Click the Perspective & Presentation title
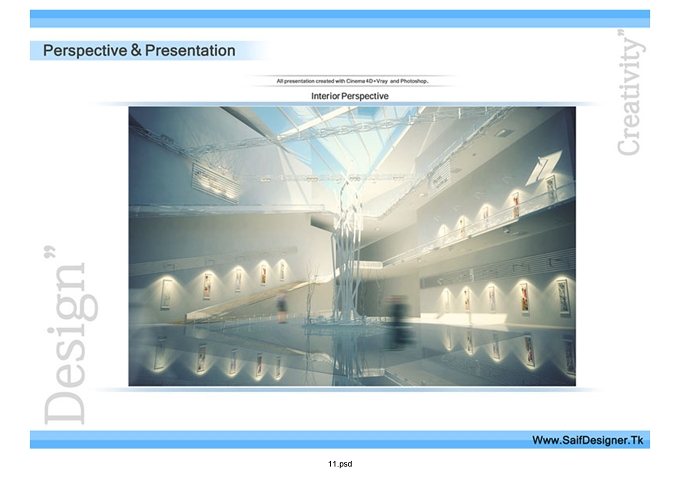The image size is (680, 481). click(x=139, y=50)
